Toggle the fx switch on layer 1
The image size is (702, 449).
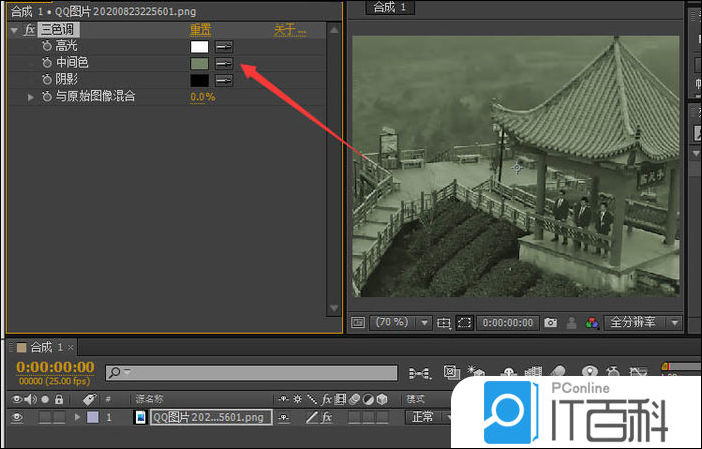[x=327, y=417]
